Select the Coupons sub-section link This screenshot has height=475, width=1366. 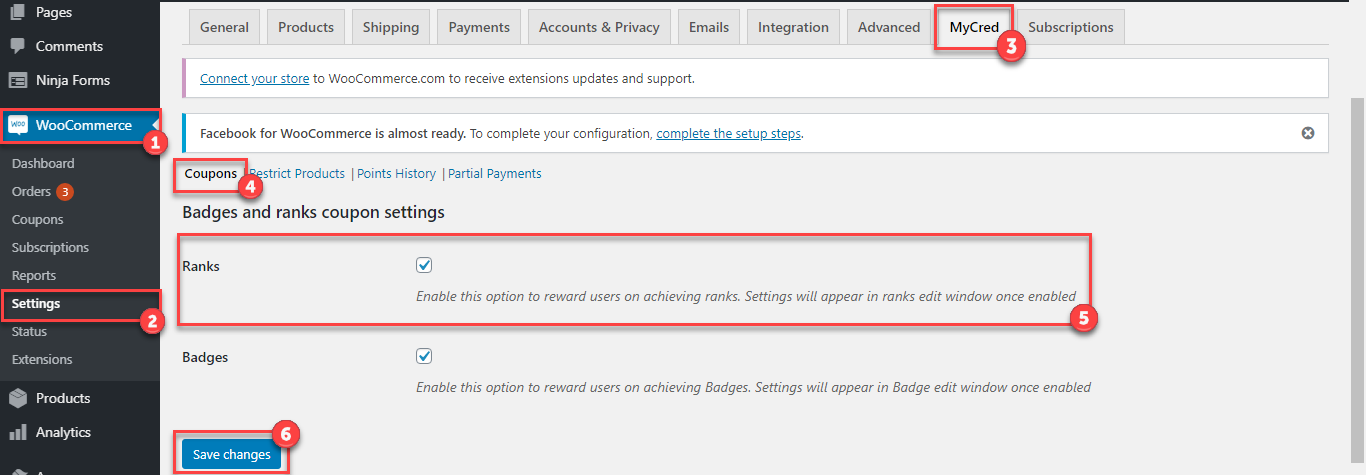click(211, 173)
